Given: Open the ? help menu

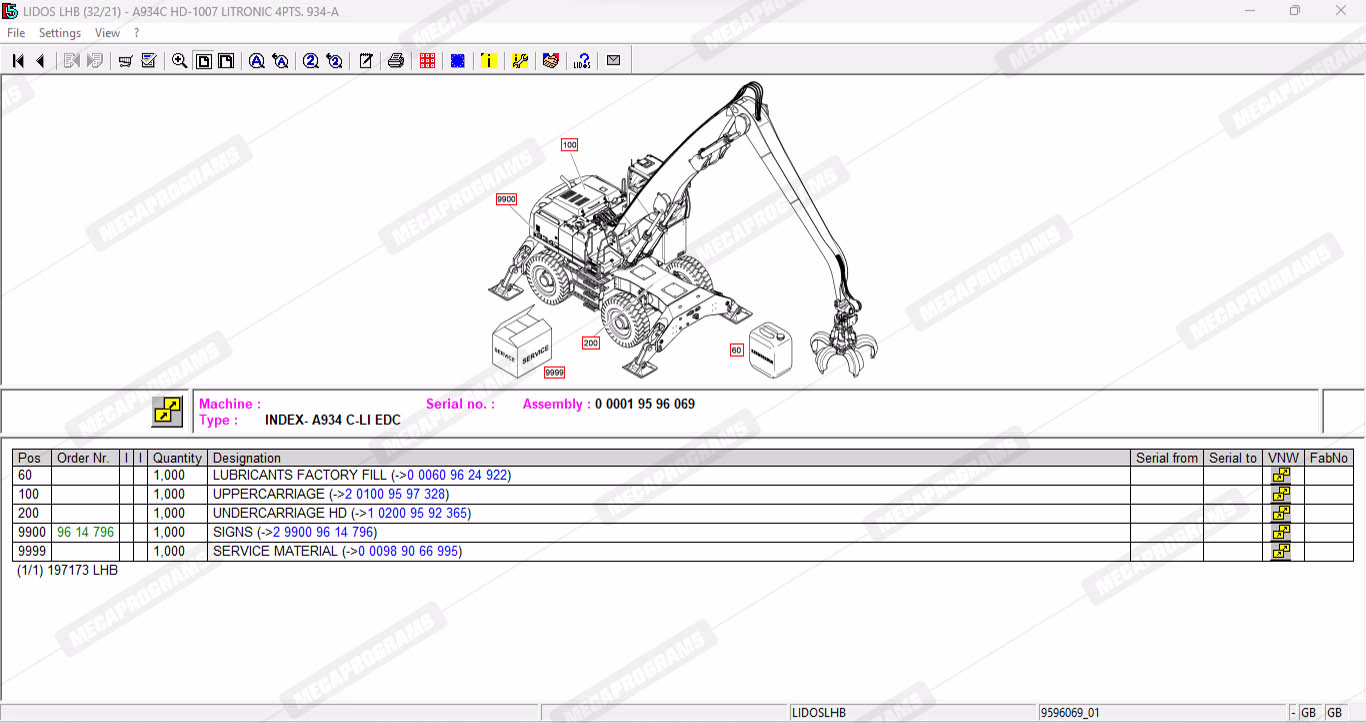Looking at the screenshot, I should click(136, 33).
